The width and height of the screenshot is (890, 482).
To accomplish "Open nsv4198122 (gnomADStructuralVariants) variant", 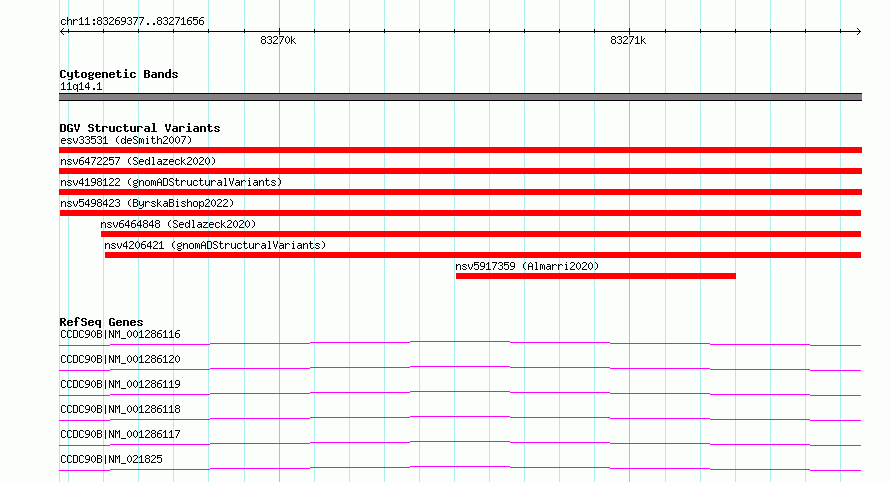I will point(171,182).
